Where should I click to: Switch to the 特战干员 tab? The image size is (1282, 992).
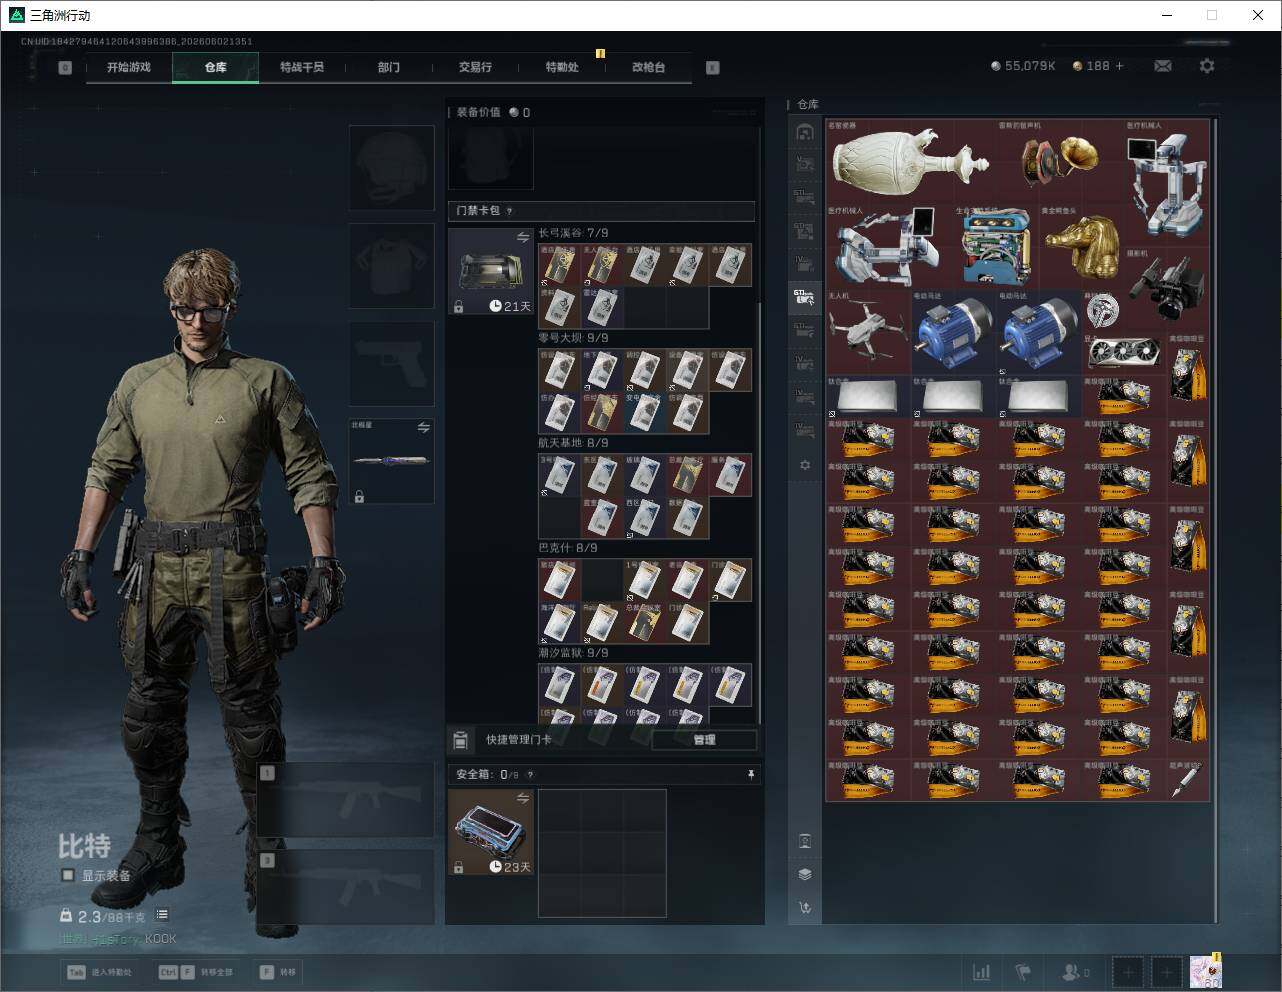point(302,67)
